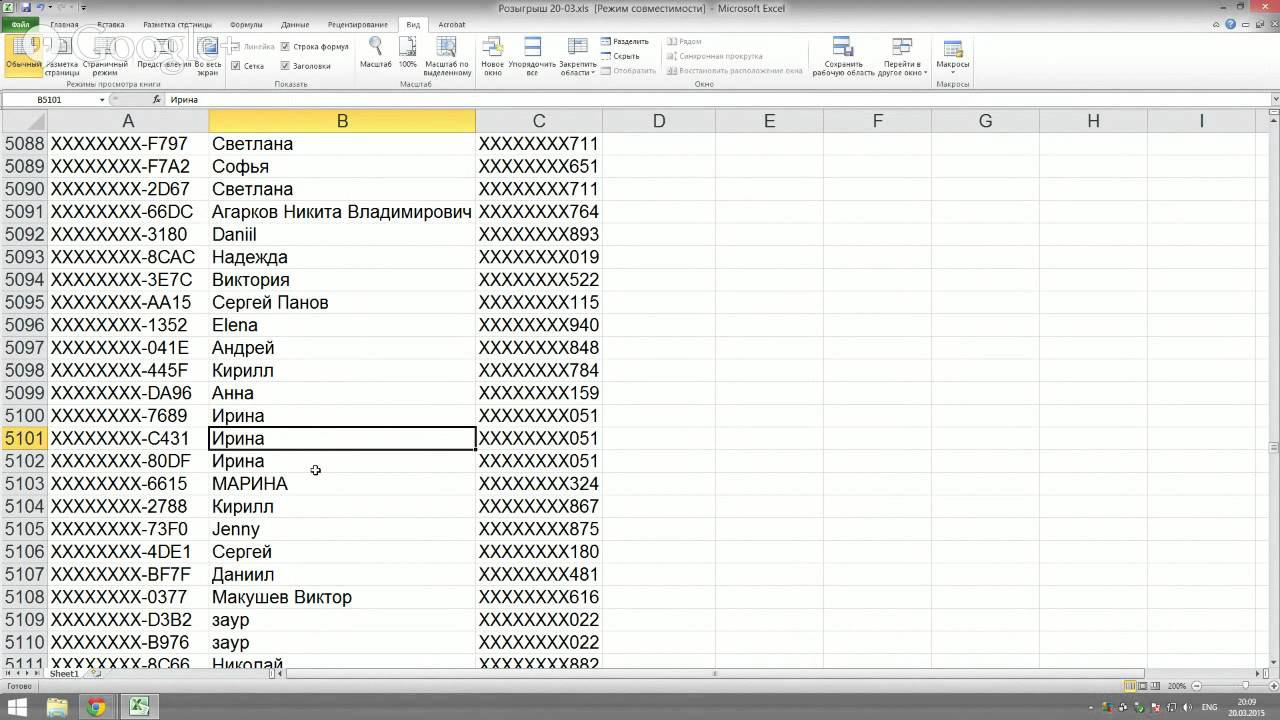Switch to Вставка ribbon tab
This screenshot has height=720, width=1280.
(111, 24)
